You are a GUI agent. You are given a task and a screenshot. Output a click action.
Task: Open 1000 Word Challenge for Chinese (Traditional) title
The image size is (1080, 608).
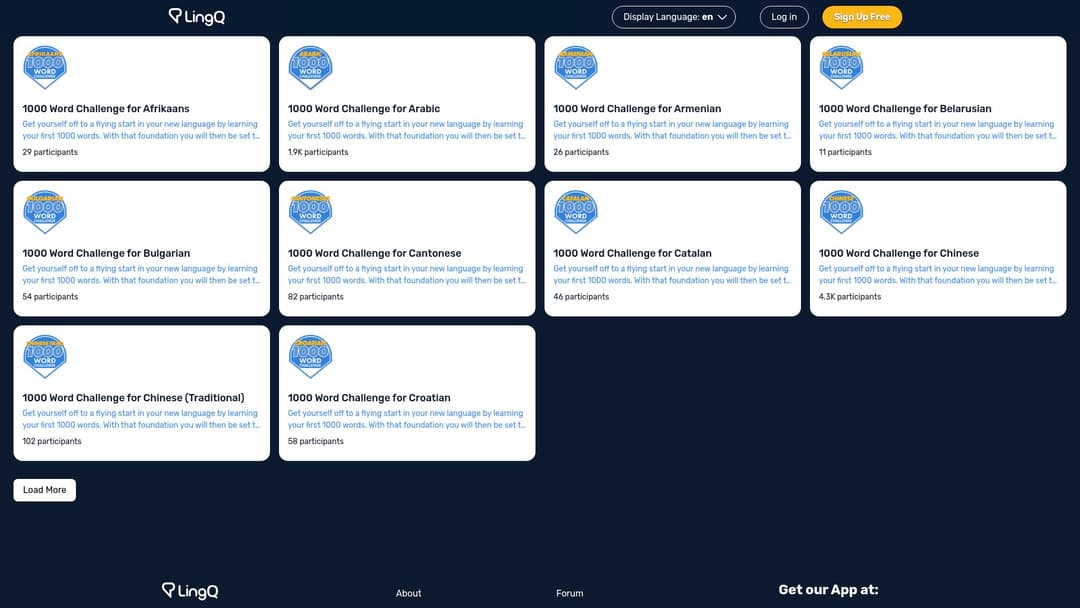point(134,398)
